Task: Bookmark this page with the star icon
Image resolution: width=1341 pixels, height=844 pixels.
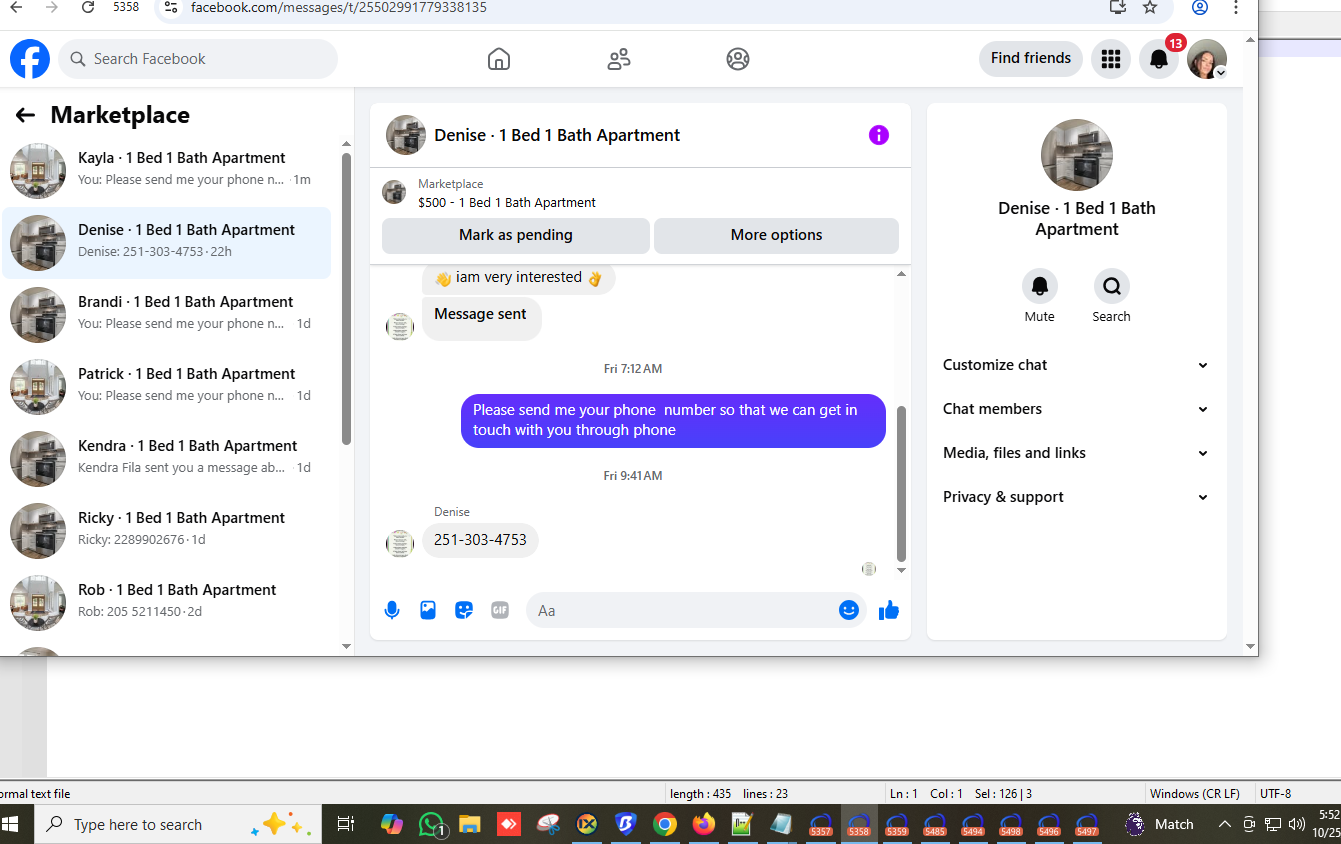Action: 1150,8
